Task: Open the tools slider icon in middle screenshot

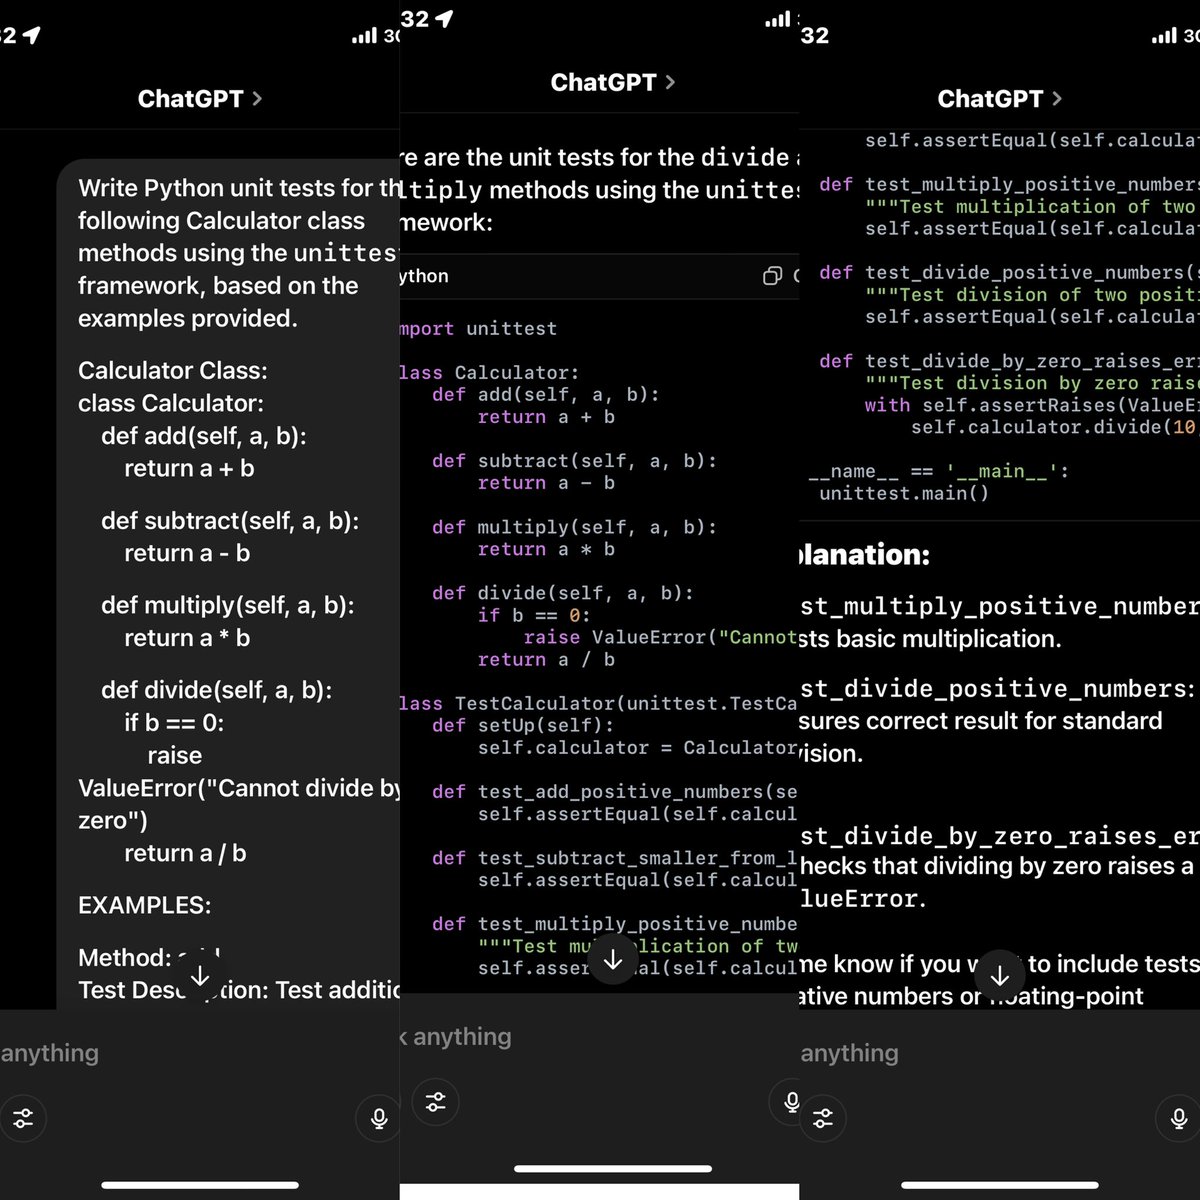Action: click(x=436, y=1102)
